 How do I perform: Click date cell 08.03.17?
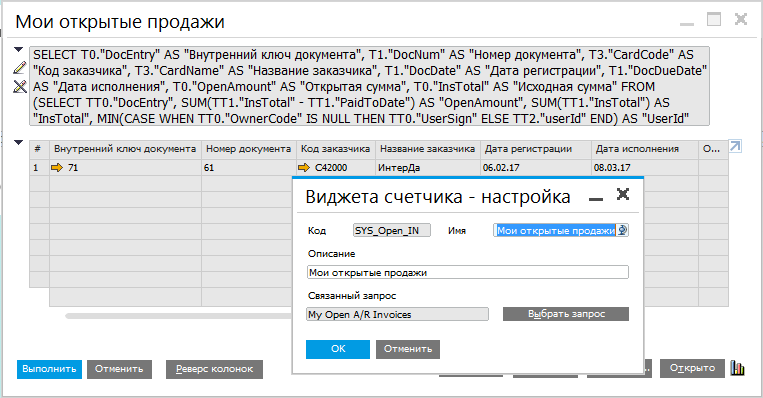645,167
